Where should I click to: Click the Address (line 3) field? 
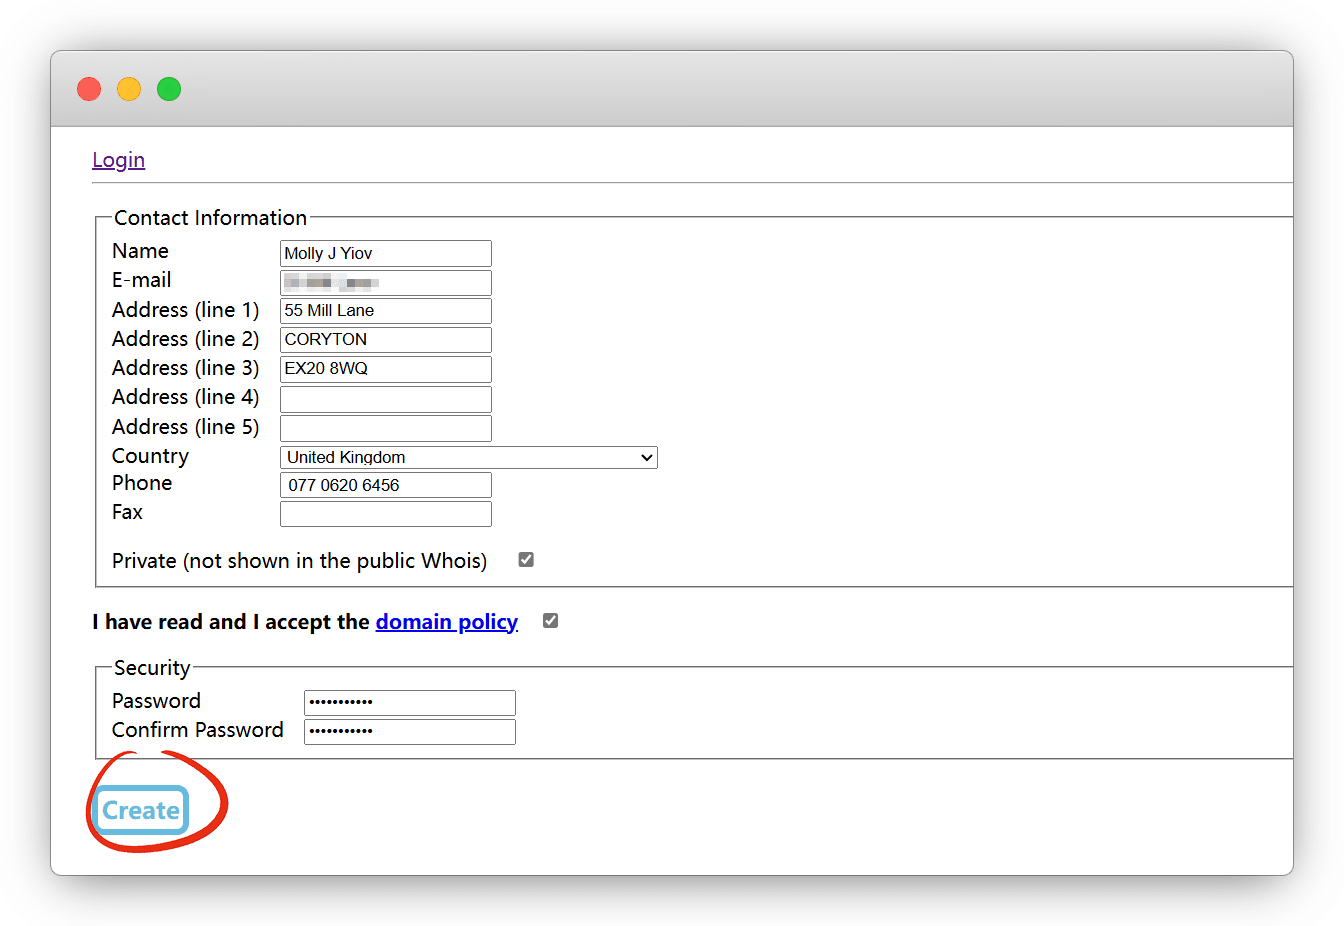click(385, 369)
